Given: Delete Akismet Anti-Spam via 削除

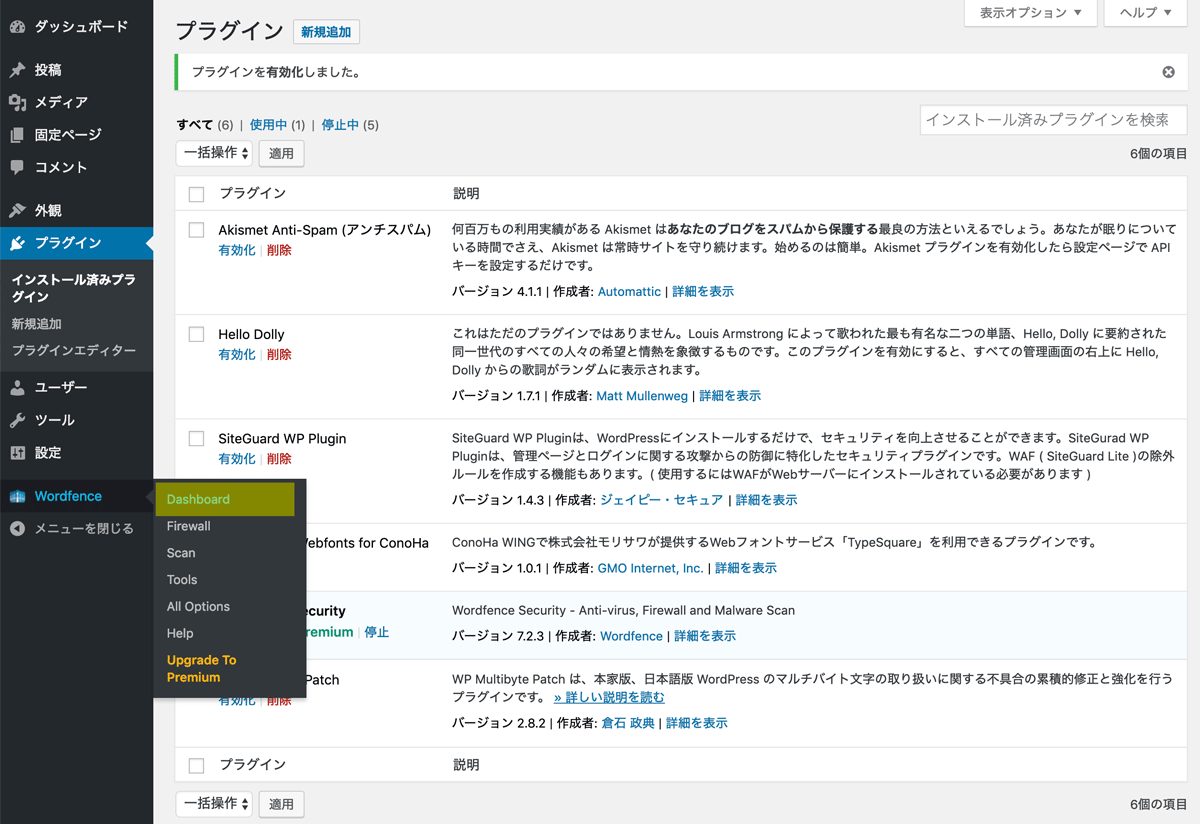Looking at the screenshot, I should pos(279,250).
